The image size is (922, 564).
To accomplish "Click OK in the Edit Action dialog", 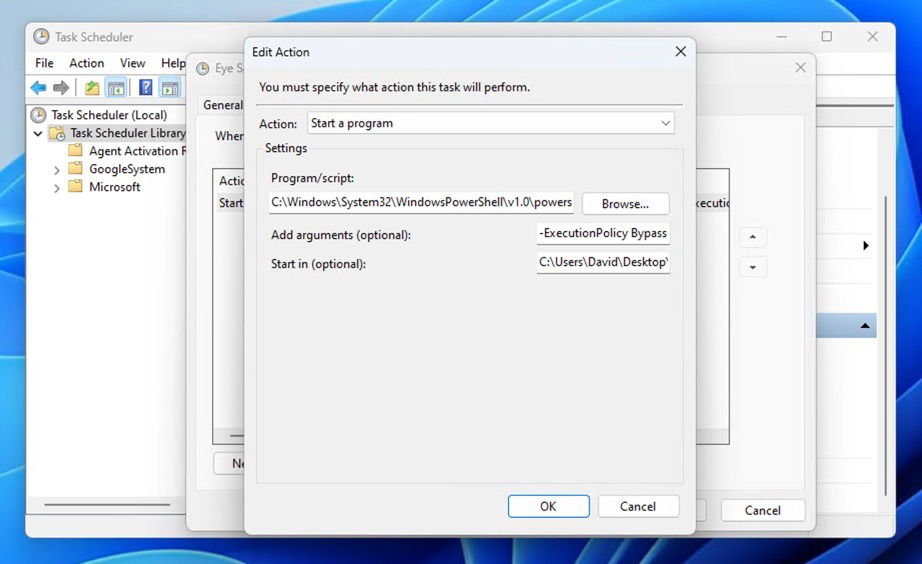I will 549,506.
